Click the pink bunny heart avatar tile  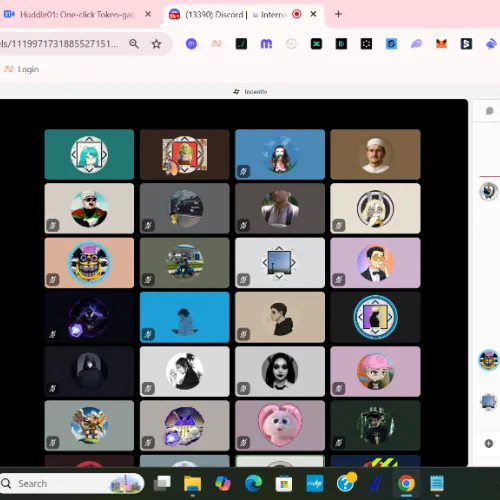tap(280, 425)
